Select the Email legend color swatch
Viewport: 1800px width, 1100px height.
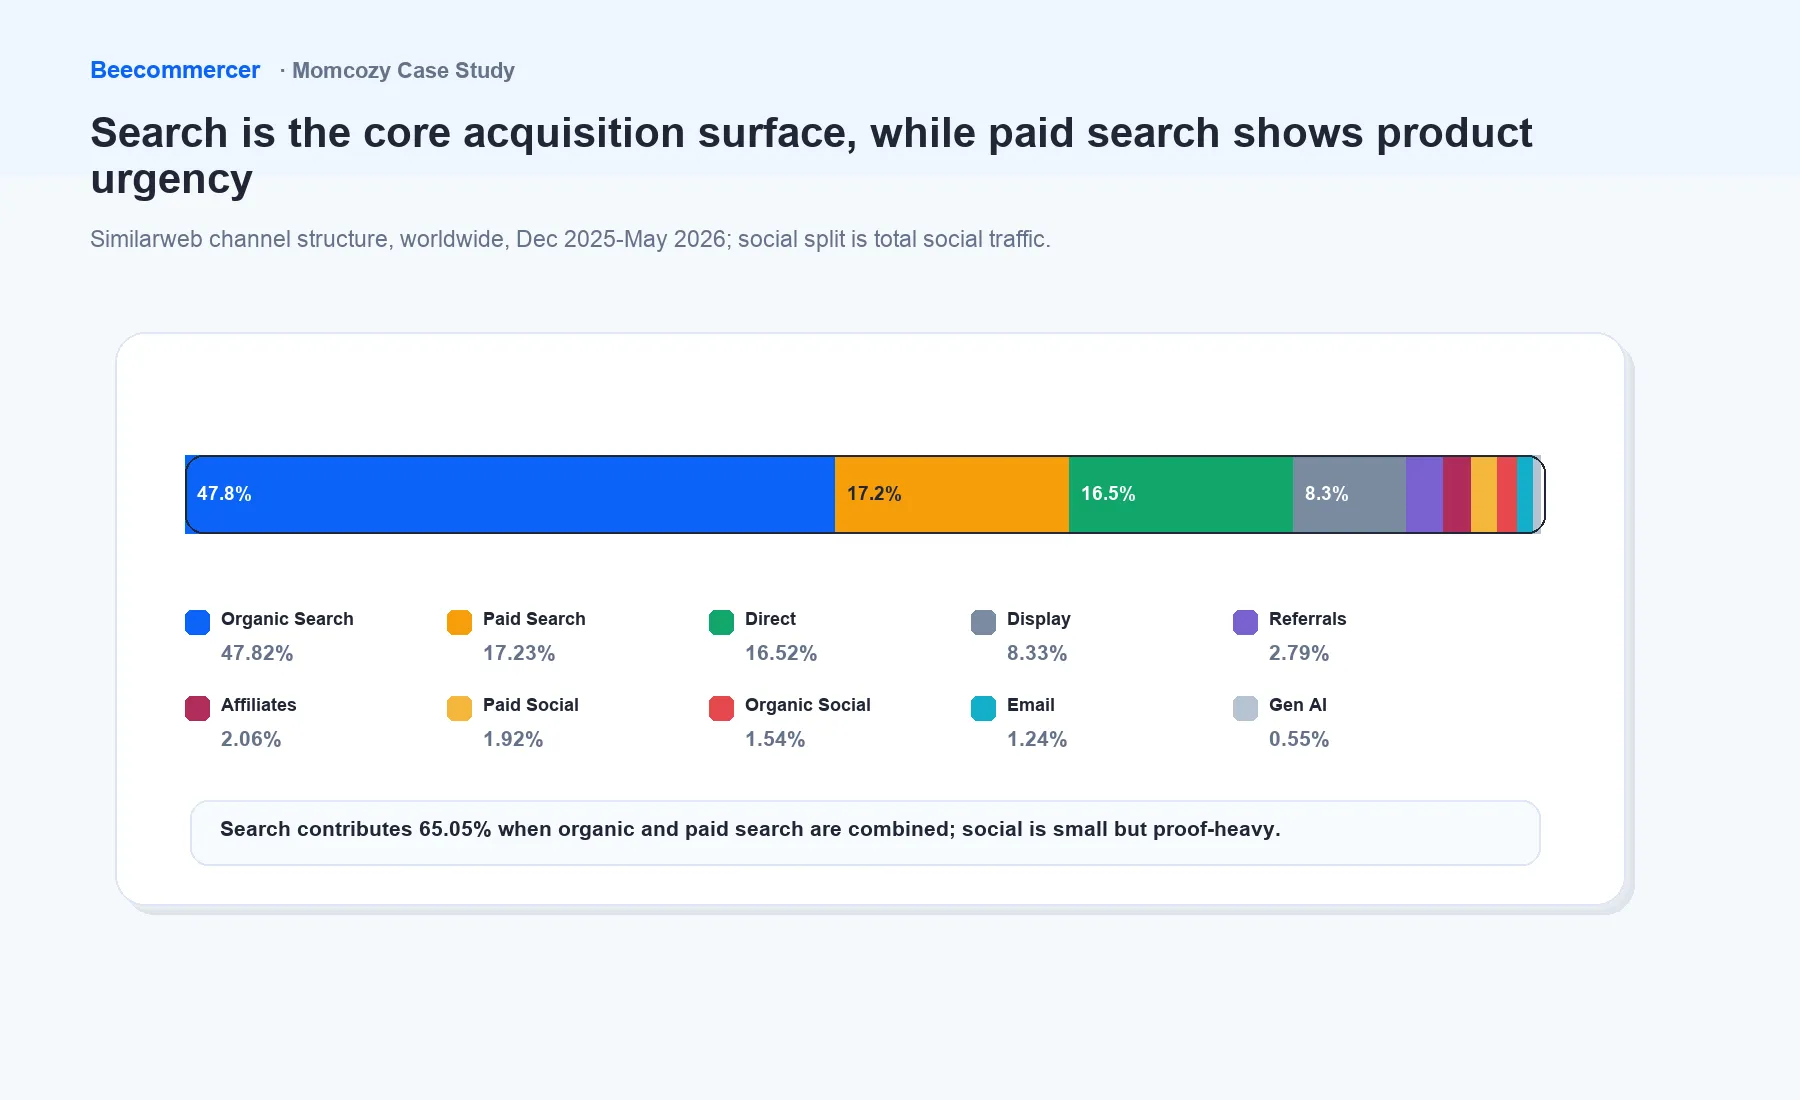point(984,708)
